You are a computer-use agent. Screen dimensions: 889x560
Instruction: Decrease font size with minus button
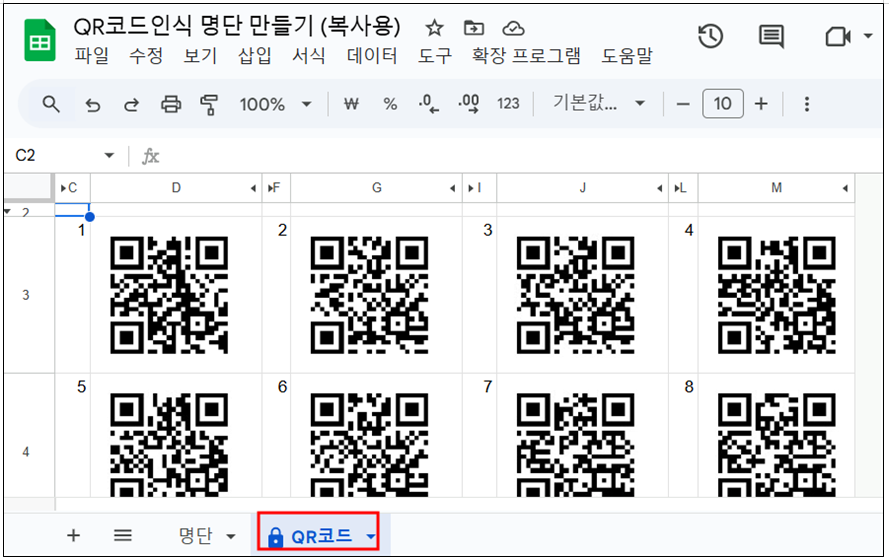[683, 104]
